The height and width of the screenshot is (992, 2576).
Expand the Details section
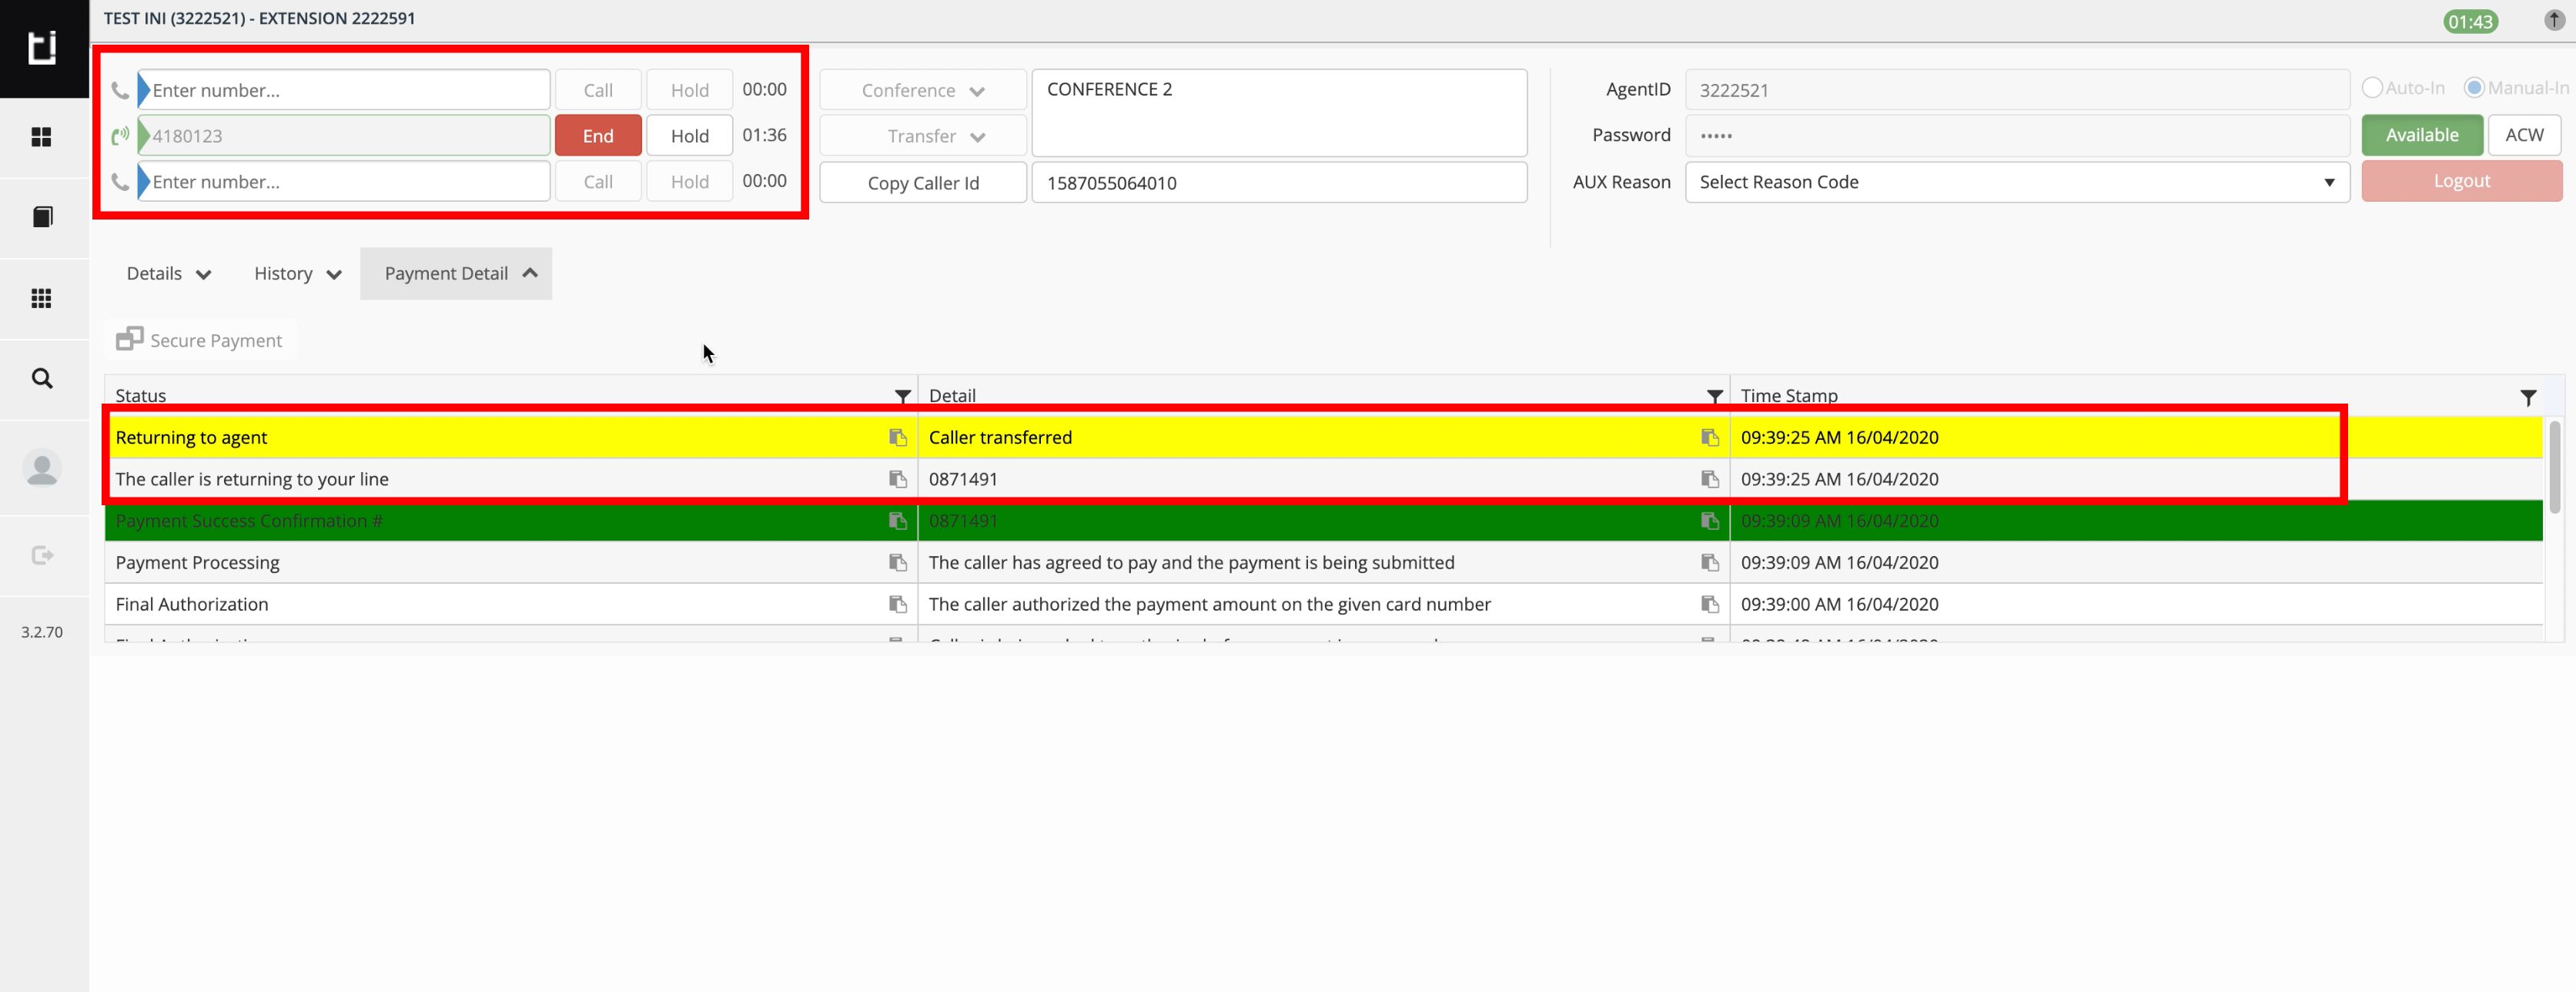(169, 273)
